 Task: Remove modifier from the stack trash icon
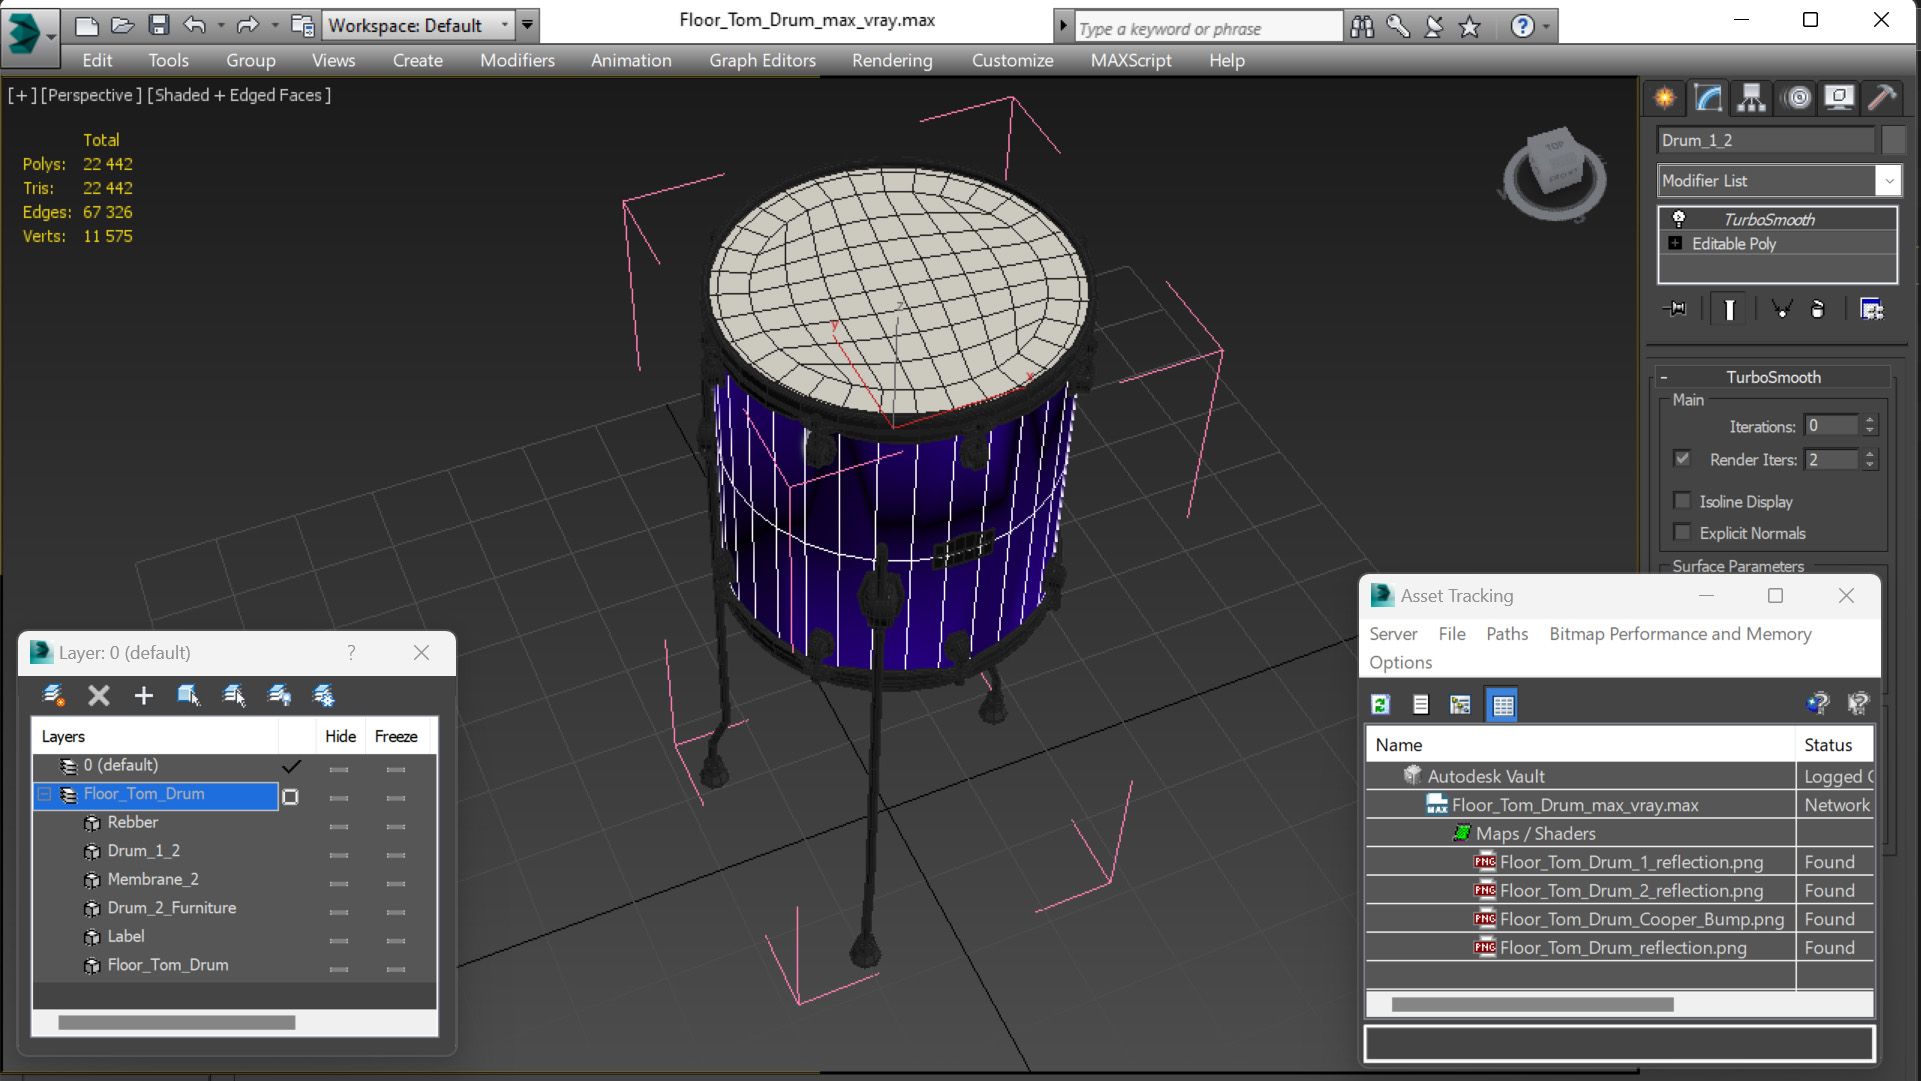pos(1817,309)
